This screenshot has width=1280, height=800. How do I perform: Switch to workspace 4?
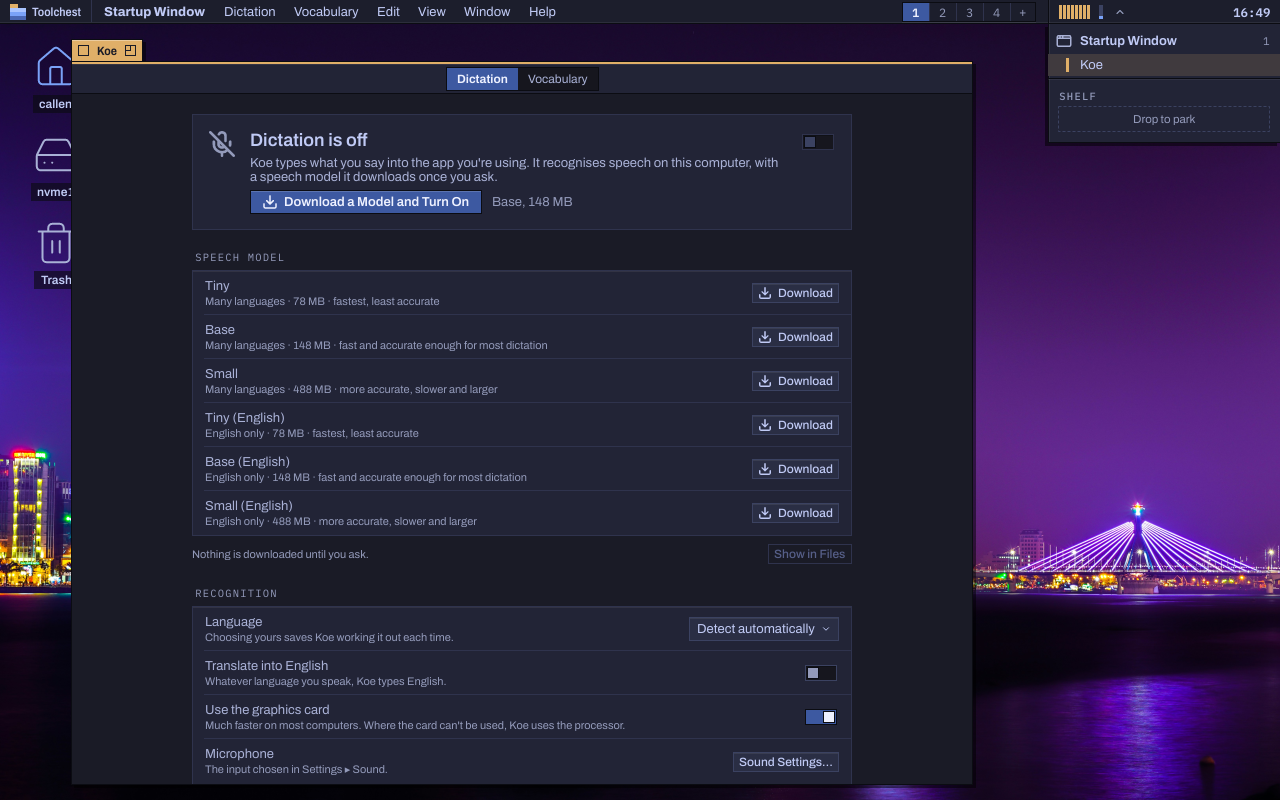coord(996,12)
